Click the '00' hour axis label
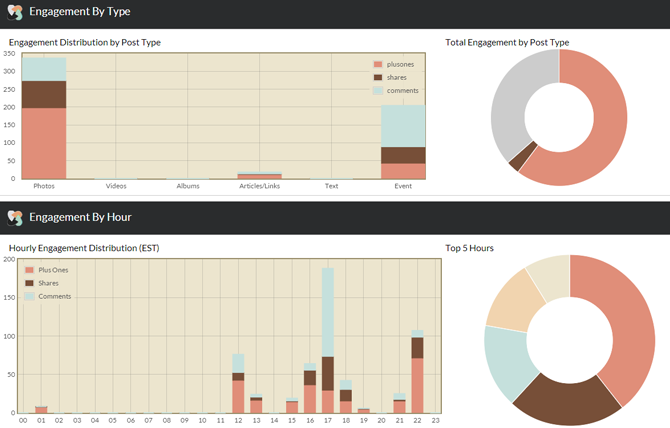The width and height of the screenshot is (670, 428). (x=23, y=420)
